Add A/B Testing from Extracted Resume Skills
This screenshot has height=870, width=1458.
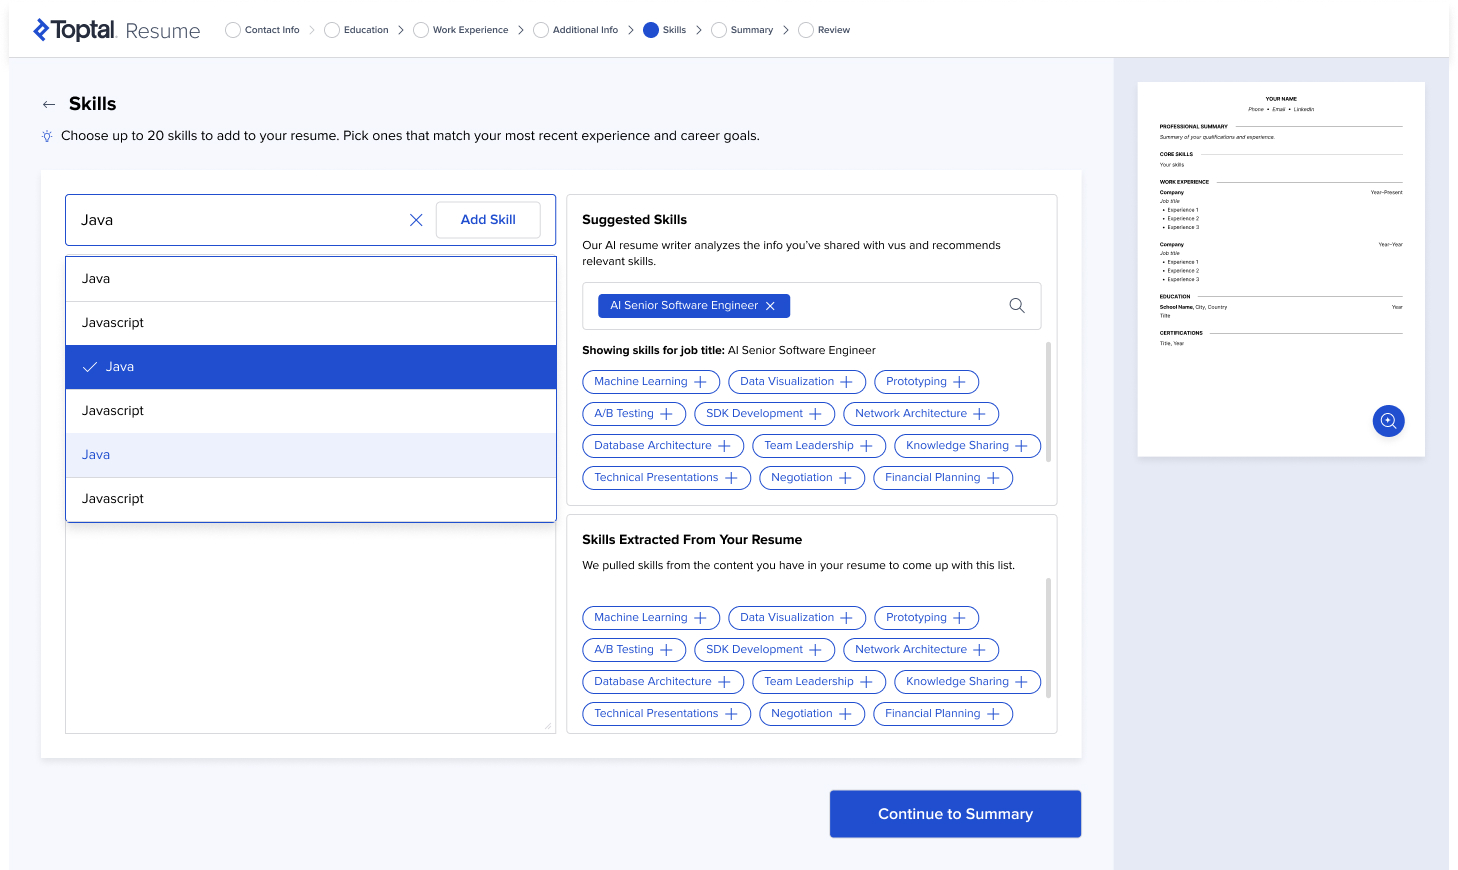(634, 650)
